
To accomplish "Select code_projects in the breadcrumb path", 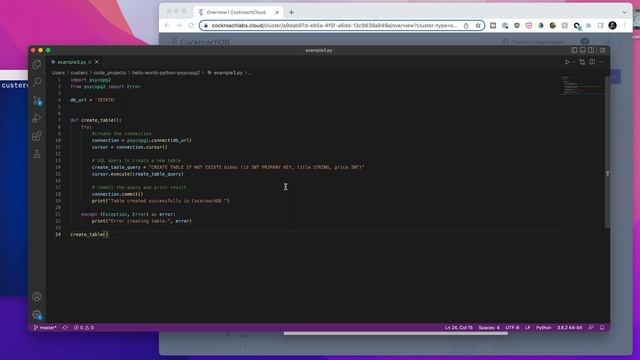I will coord(110,73).
